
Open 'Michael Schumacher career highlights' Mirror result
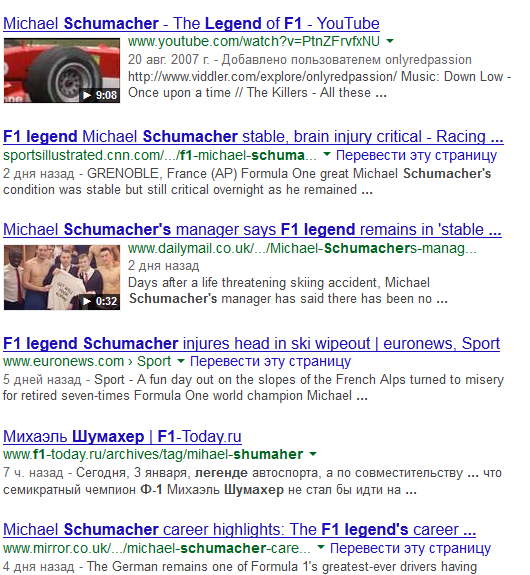pyautogui.click(x=240, y=530)
